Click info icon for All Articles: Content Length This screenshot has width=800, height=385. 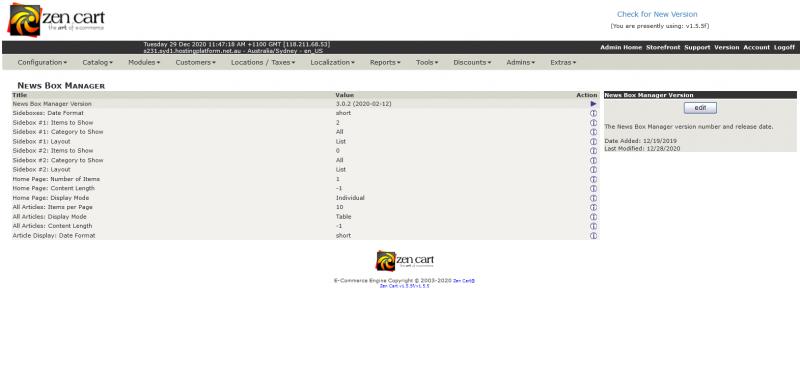(593, 226)
